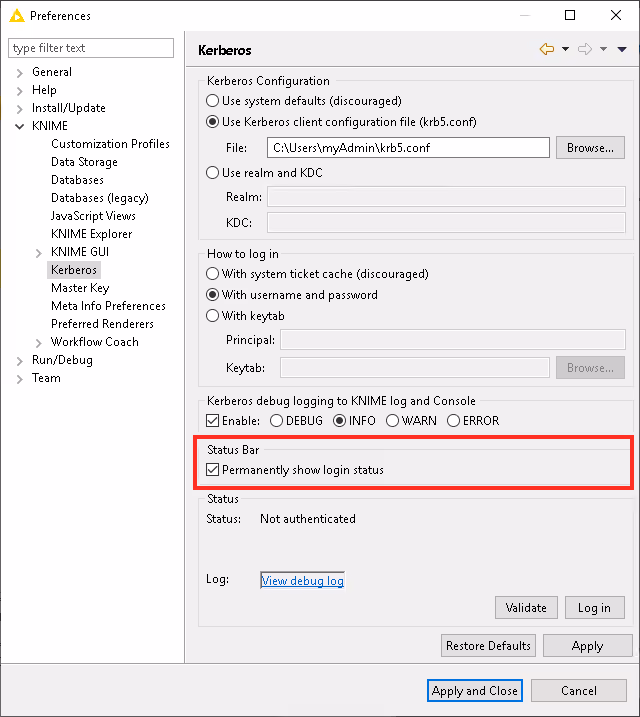Open the forward history dropdown arrow
Image resolution: width=640 pixels, height=717 pixels.
603,49
